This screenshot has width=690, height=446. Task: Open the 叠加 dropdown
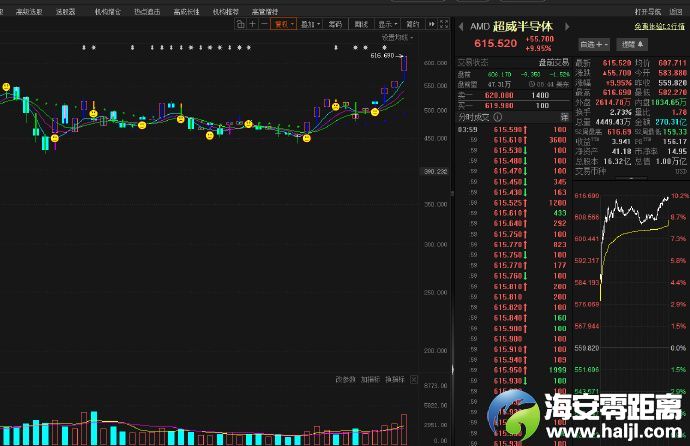[310, 24]
